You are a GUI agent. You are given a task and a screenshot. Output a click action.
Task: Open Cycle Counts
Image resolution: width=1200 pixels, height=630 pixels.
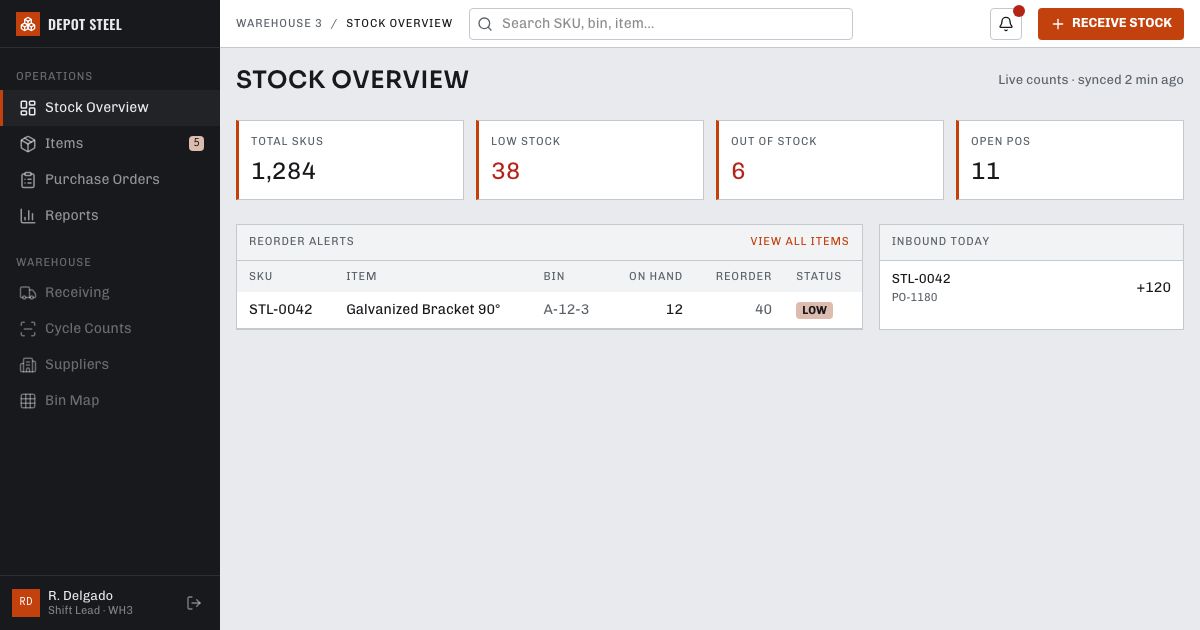110,329
